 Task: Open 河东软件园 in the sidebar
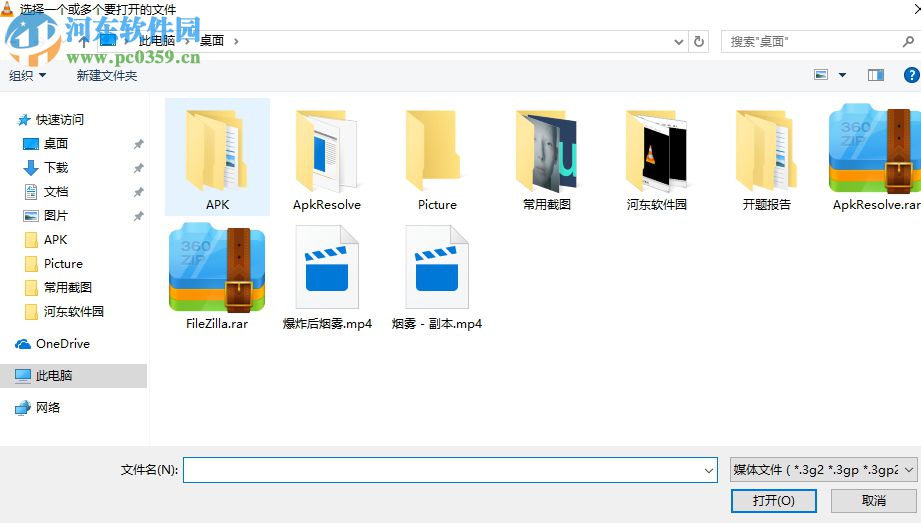(x=64, y=311)
